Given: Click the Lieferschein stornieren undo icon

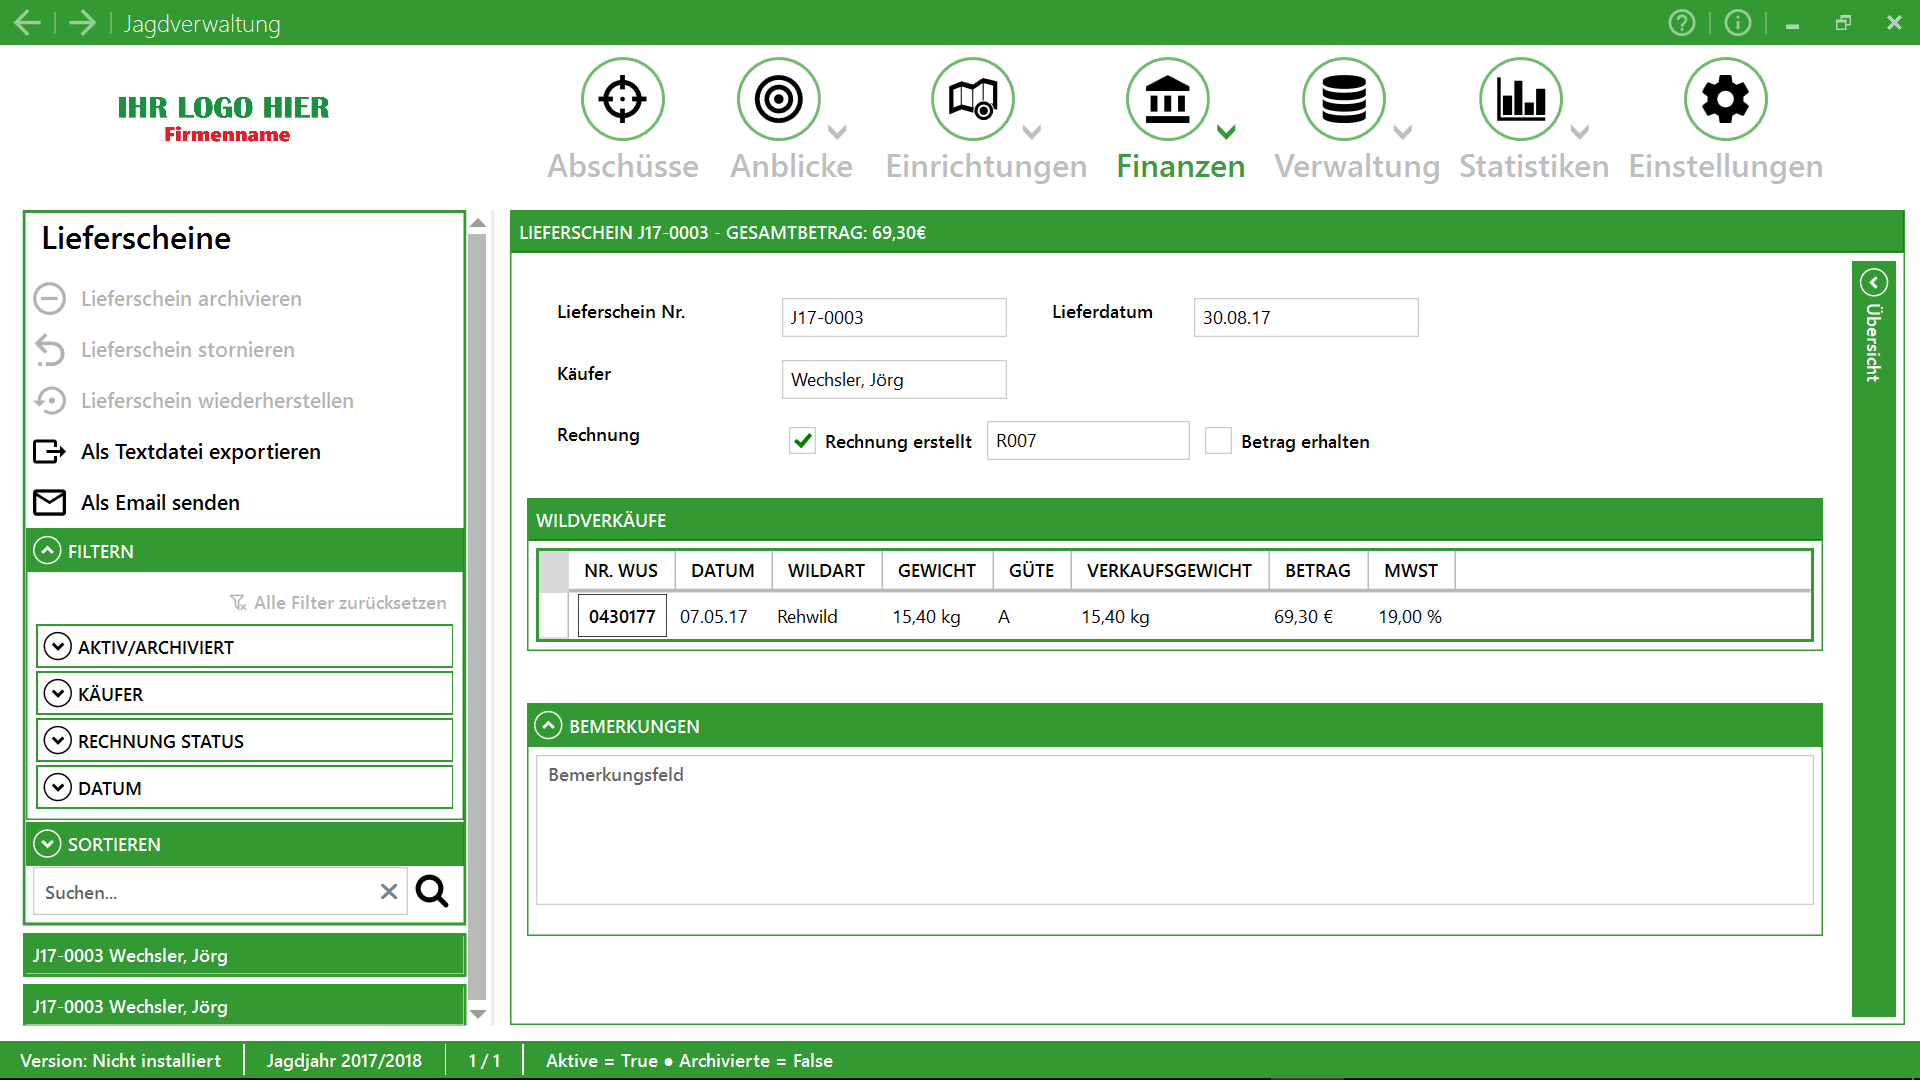Looking at the screenshot, I should point(49,349).
